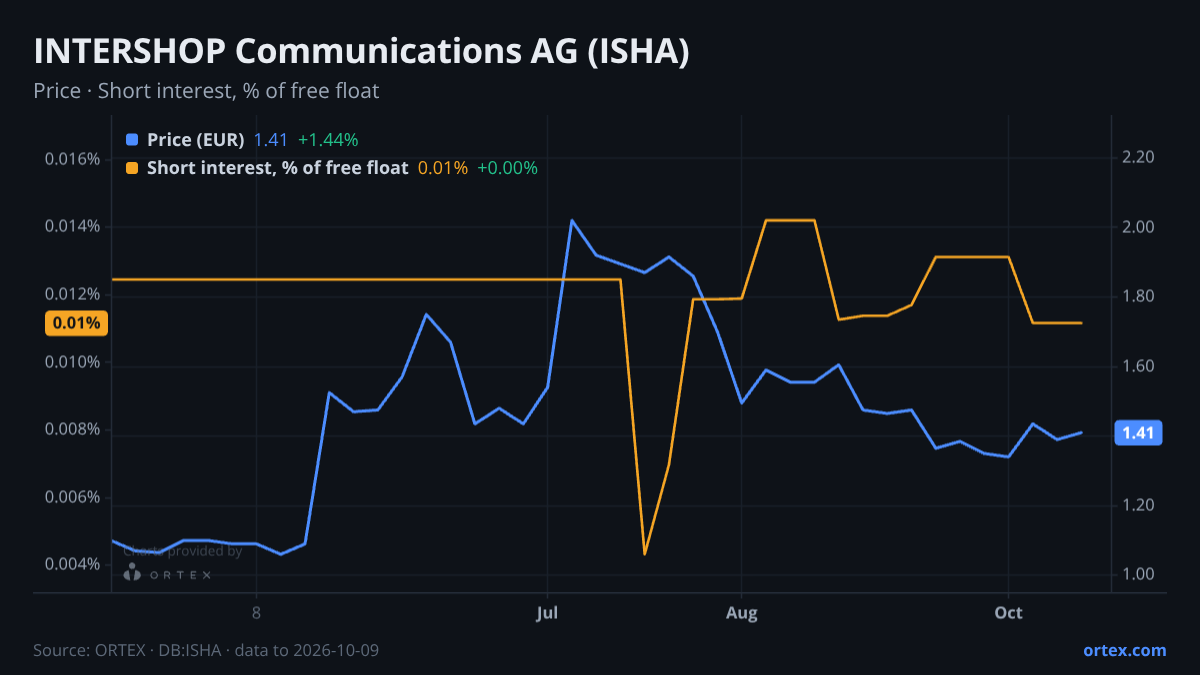Screen dimensions: 1200x675
Task: Click the 0.016% left axis label
Action: [72, 159]
